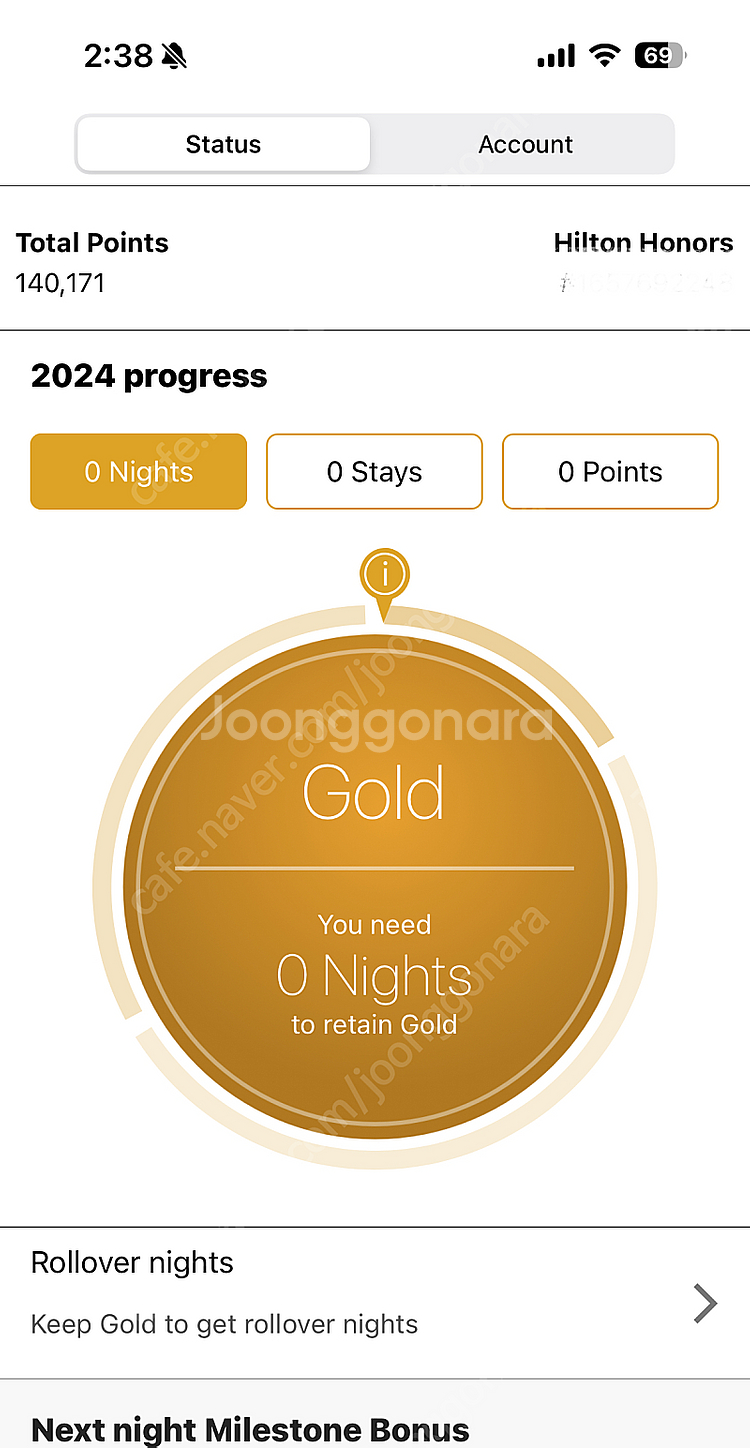This screenshot has height=1448, width=750.
Task: Select the 0 Nights progress view
Action: 139,472
